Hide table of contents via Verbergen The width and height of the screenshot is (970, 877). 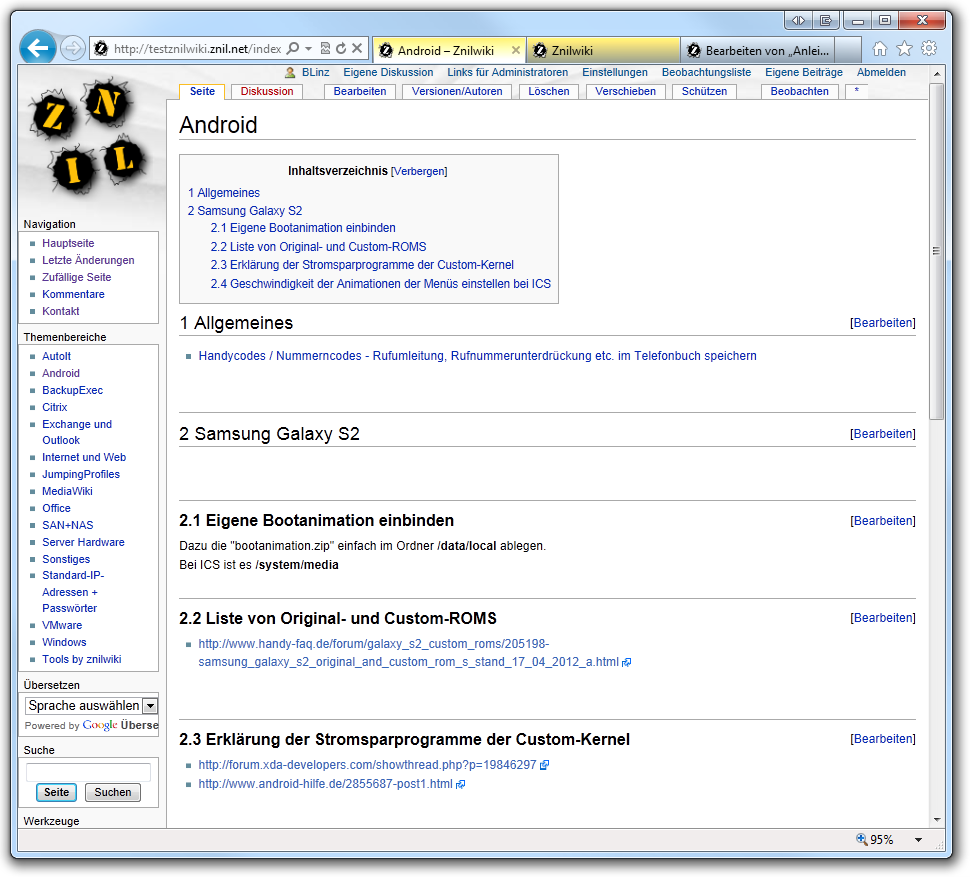(x=419, y=171)
